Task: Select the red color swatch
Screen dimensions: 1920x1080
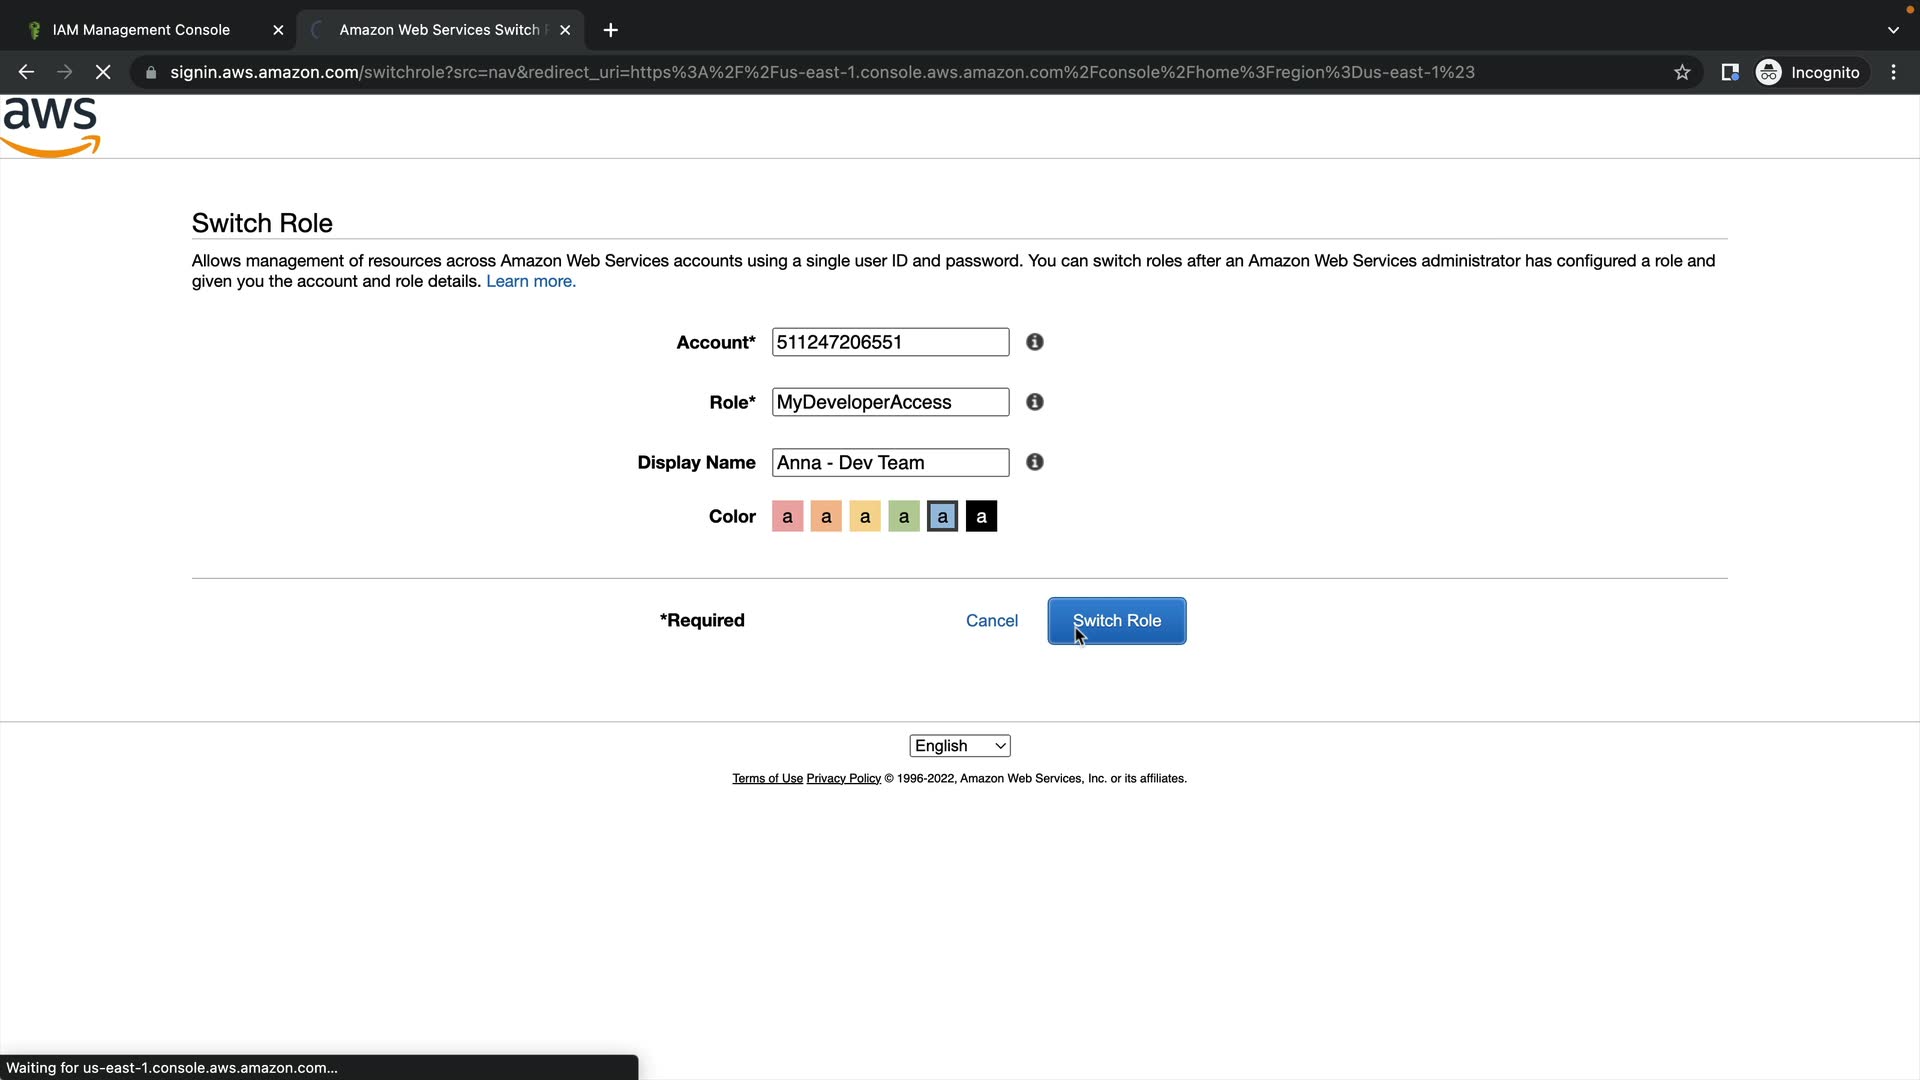Action: pyautogui.click(x=787, y=517)
